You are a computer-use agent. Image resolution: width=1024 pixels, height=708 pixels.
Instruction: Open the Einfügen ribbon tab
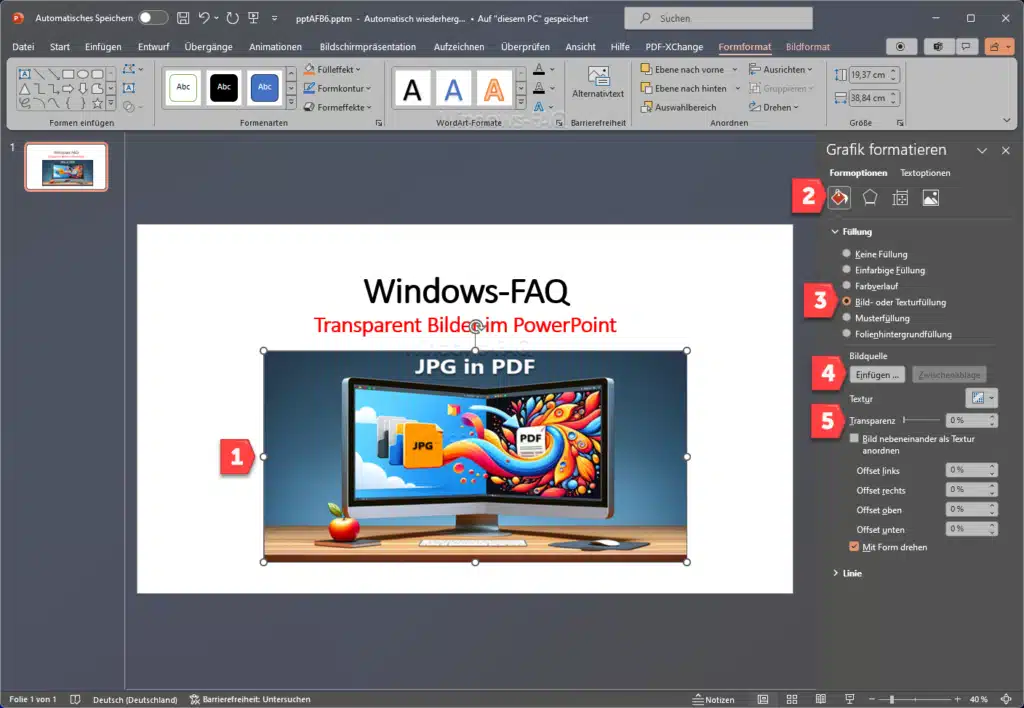tap(103, 46)
